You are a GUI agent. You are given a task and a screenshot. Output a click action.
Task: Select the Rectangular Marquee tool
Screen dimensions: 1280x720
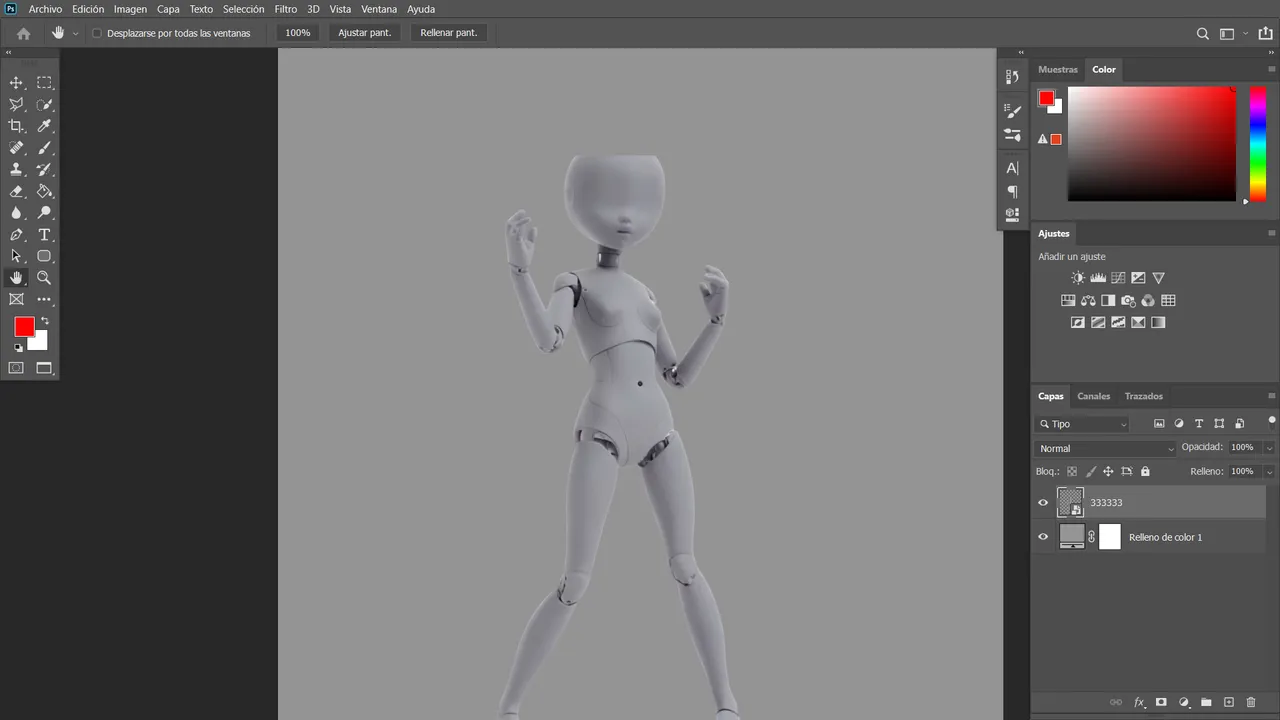(x=44, y=83)
